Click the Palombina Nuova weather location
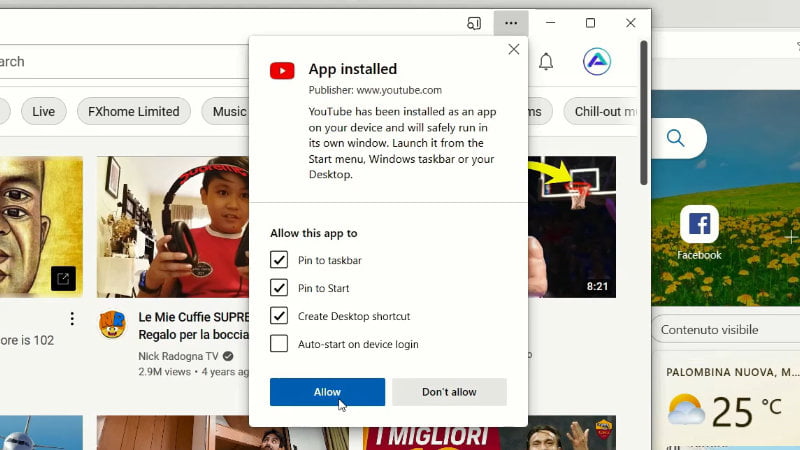 [x=733, y=372]
